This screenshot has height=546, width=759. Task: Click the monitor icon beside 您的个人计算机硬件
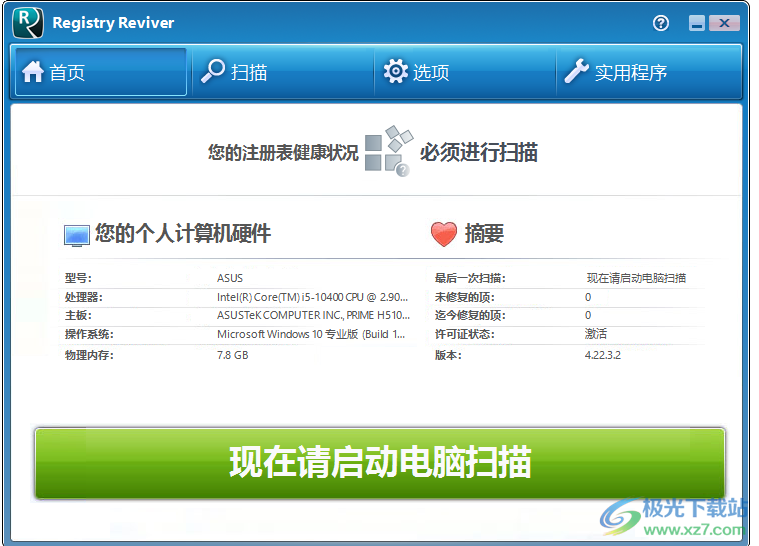tap(76, 236)
